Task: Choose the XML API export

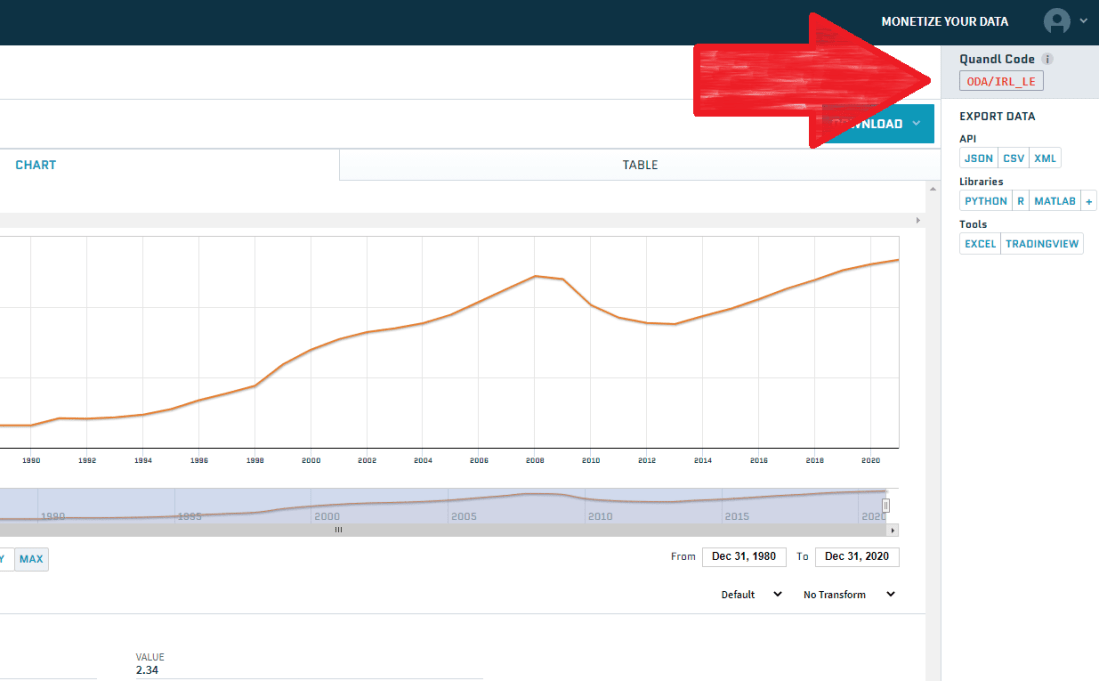Action: [x=1045, y=158]
